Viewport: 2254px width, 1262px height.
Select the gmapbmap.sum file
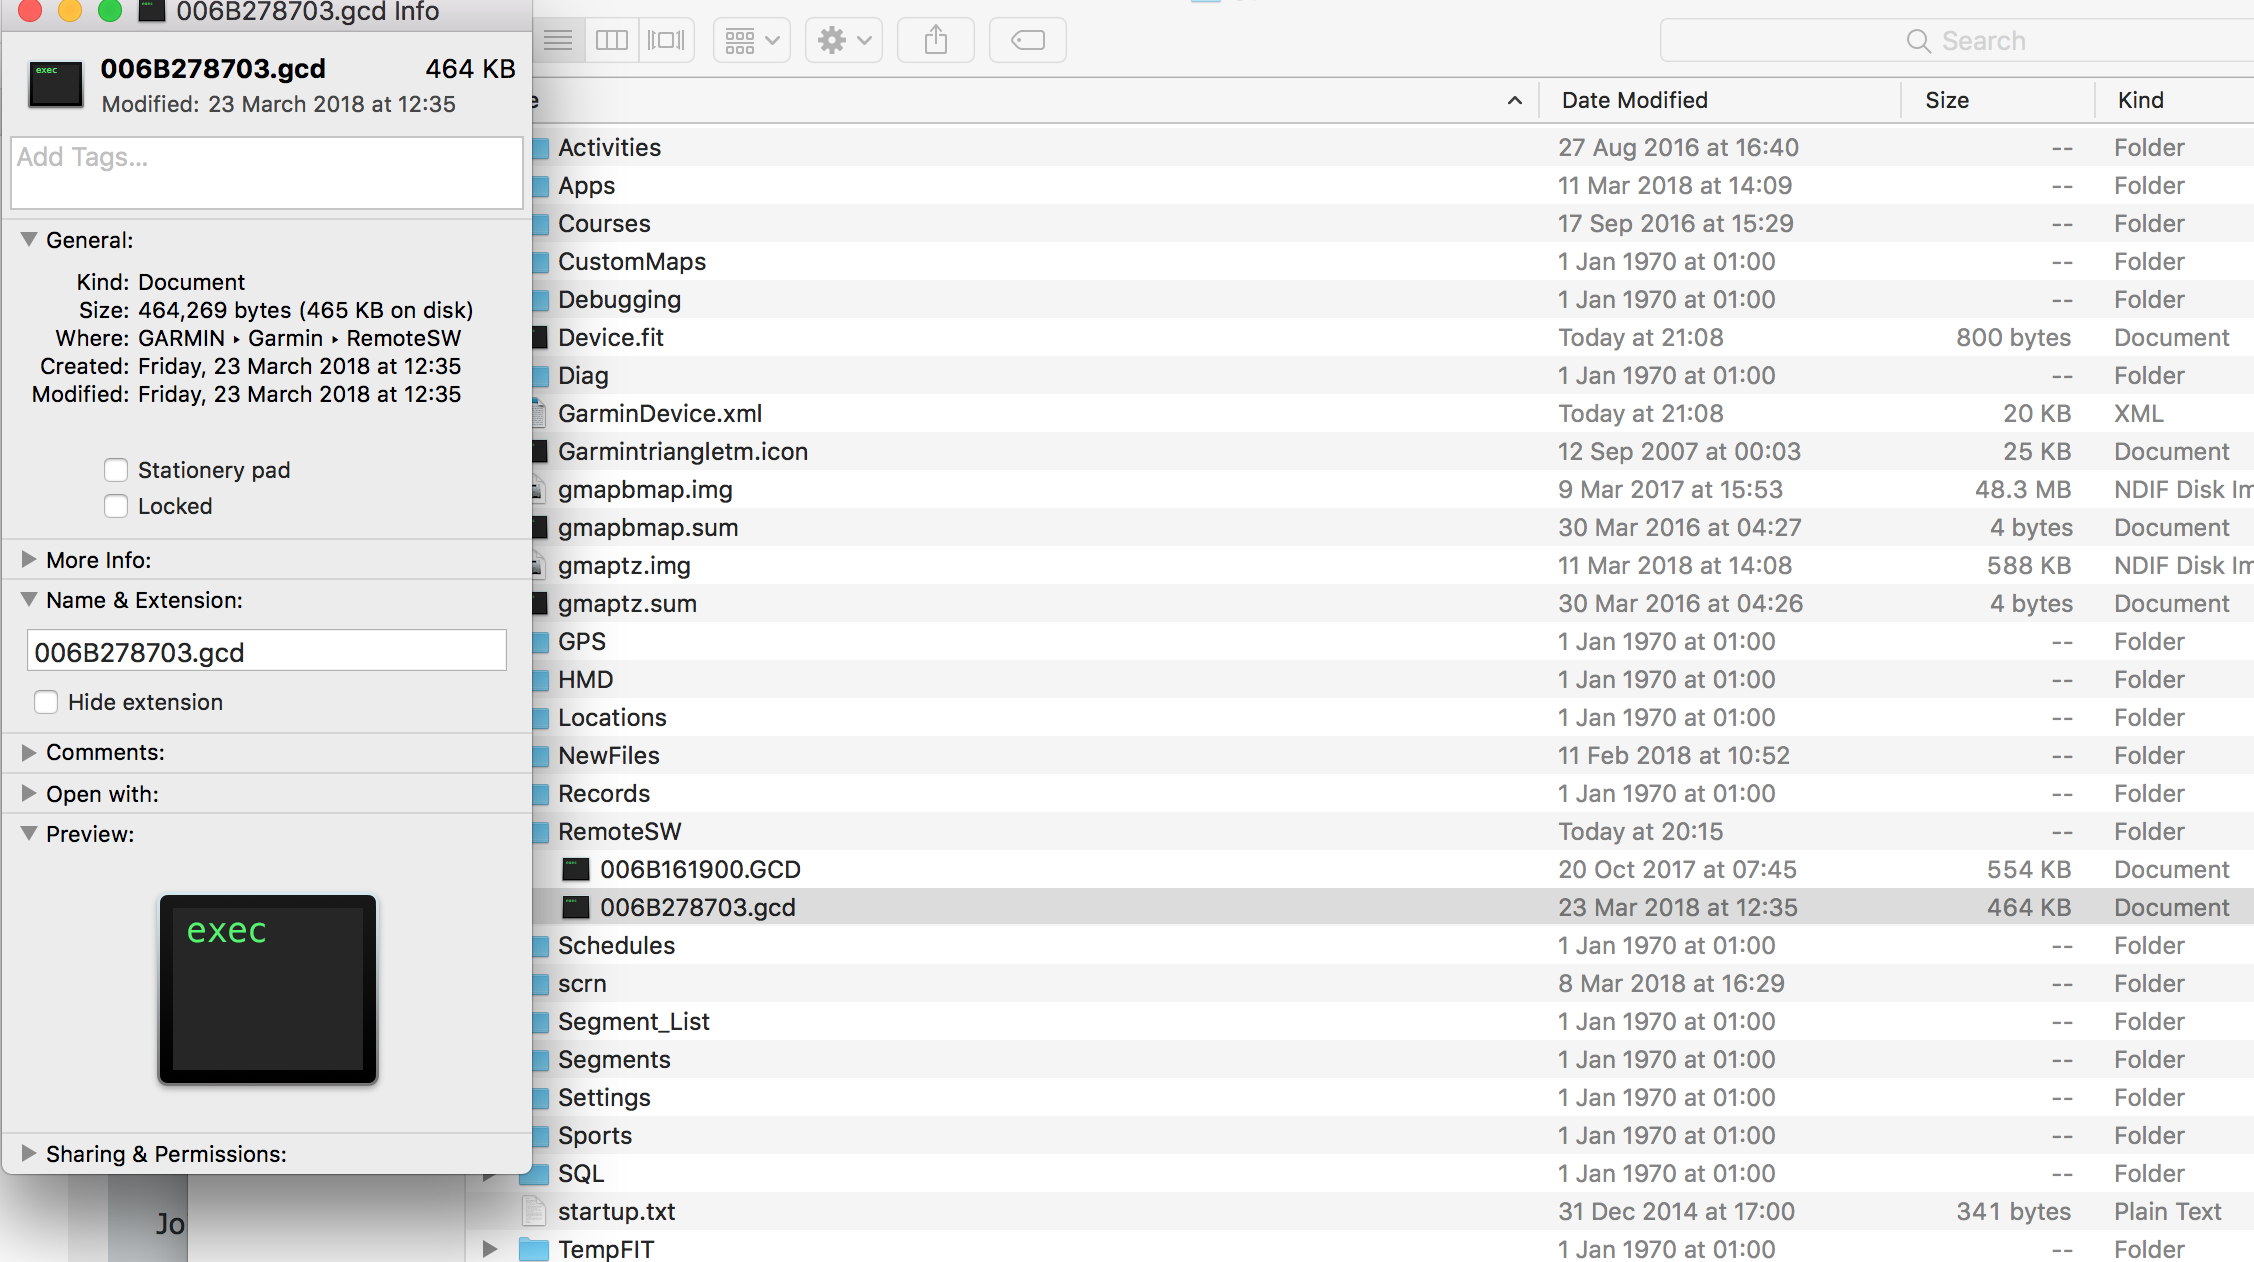tap(648, 527)
